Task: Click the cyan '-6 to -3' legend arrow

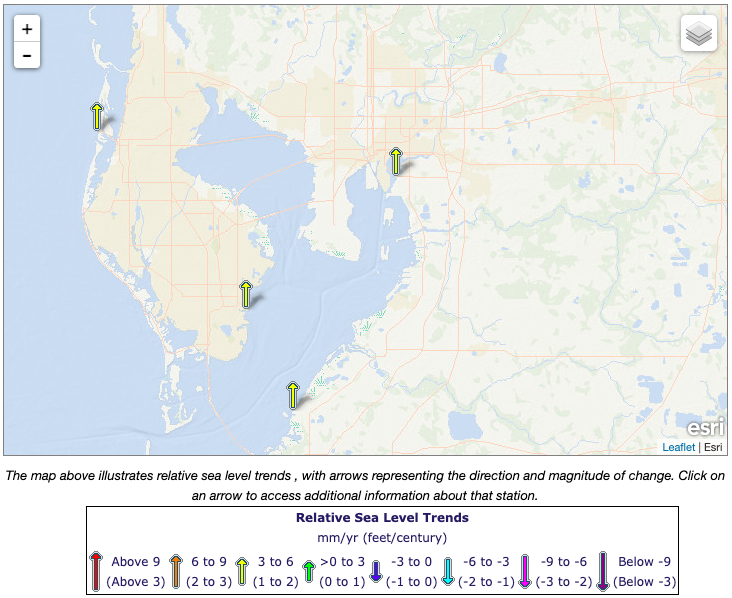Action: click(447, 572)
